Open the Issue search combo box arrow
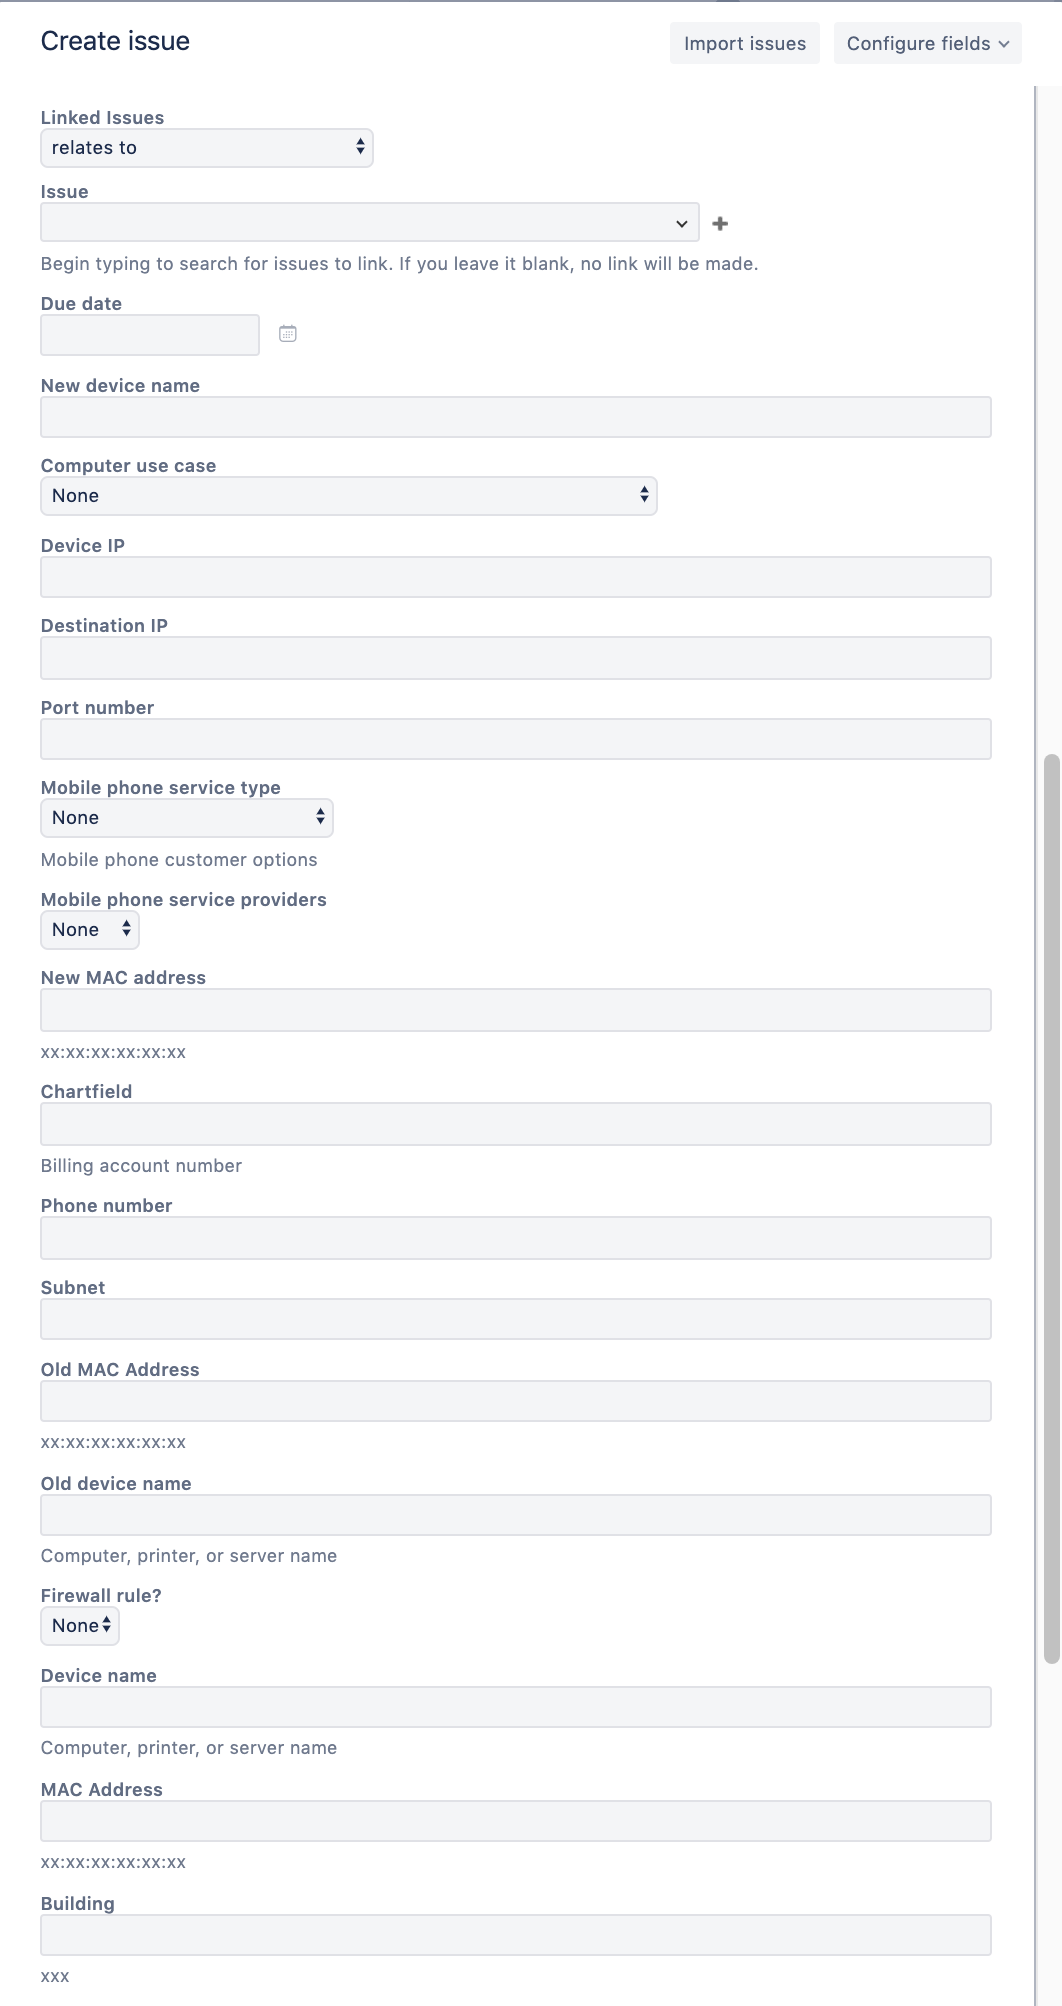Viewport: 1062px width, 2006px height. click(x=681, y=223)
